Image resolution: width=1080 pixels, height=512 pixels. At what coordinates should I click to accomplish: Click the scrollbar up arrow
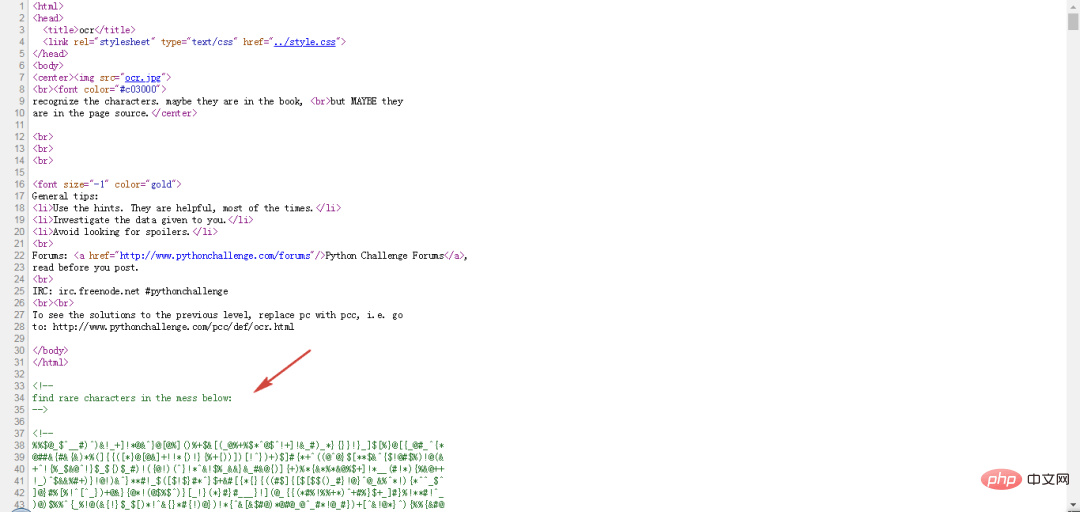1073,5
